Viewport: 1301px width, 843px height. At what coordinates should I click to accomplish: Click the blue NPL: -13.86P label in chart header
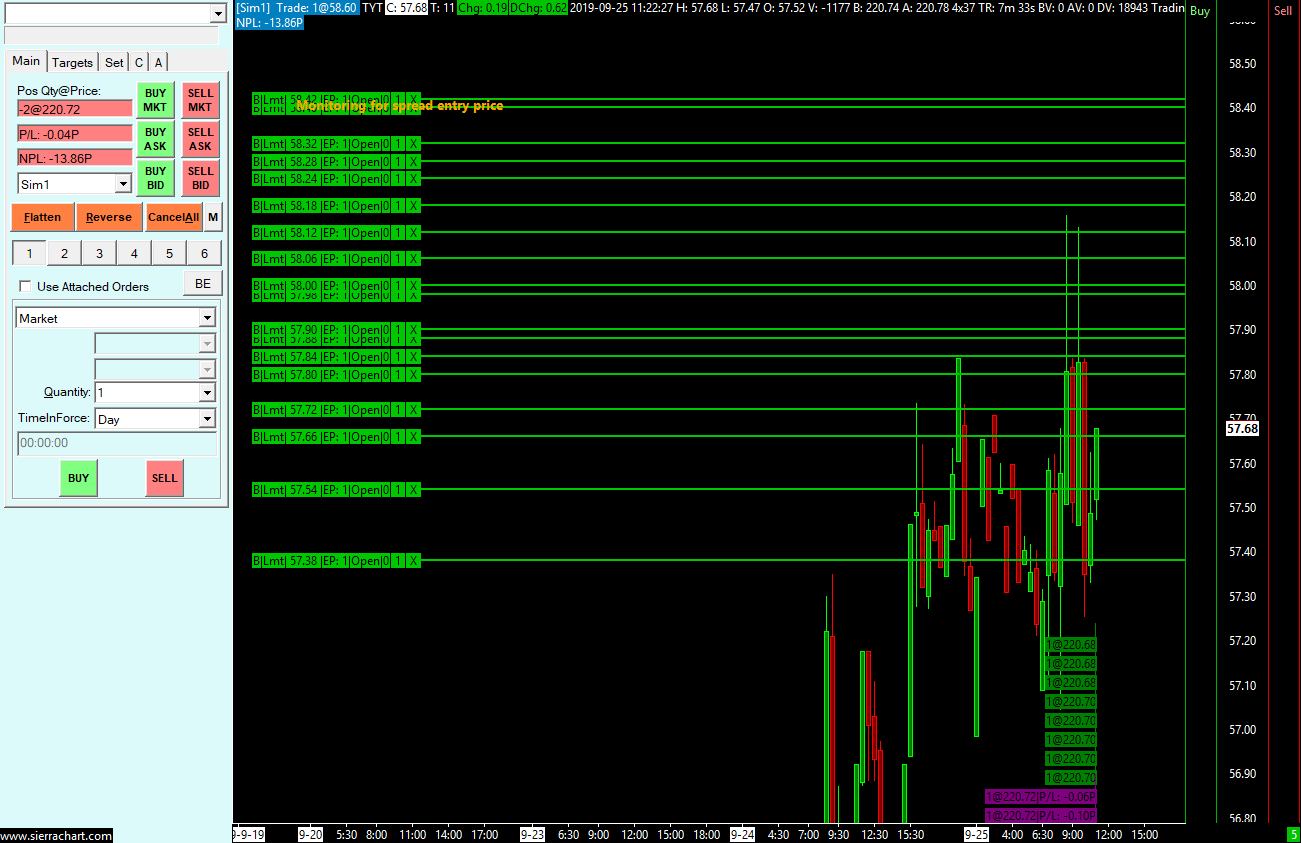pos(270,22)
